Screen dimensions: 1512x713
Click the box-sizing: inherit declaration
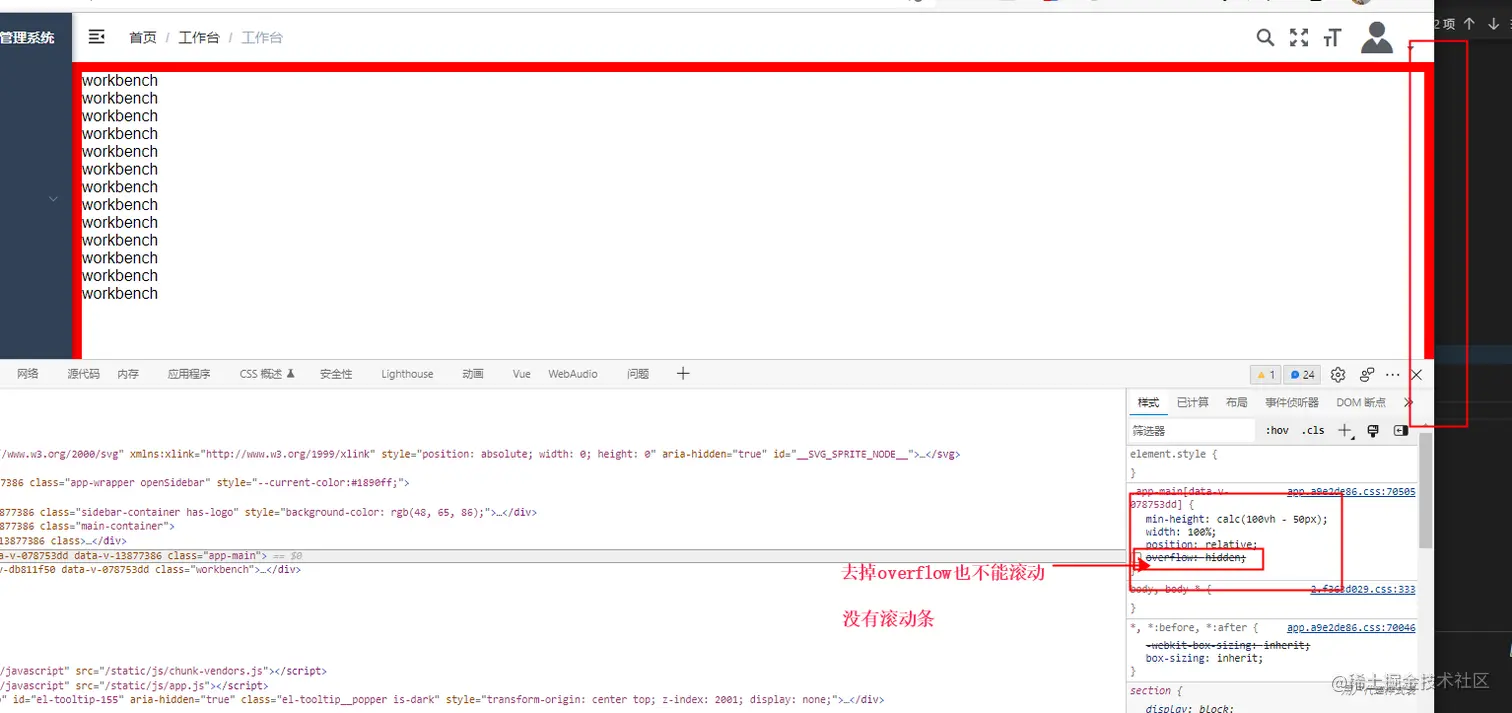click(x=1204, y=659)
